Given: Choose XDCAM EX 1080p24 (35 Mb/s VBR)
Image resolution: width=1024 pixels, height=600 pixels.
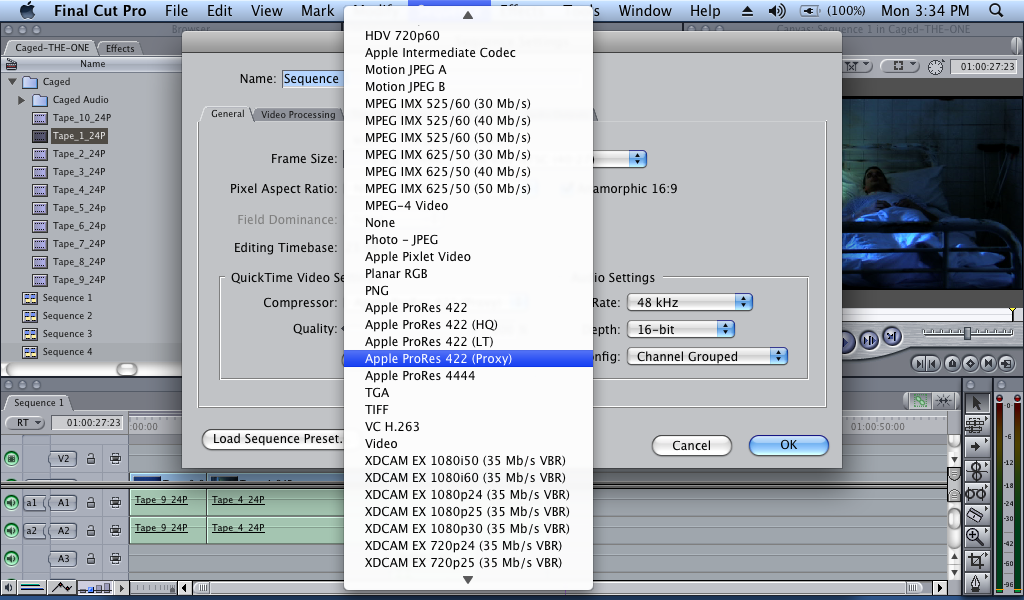Looking at the screenshot, I should click(468, 494).
